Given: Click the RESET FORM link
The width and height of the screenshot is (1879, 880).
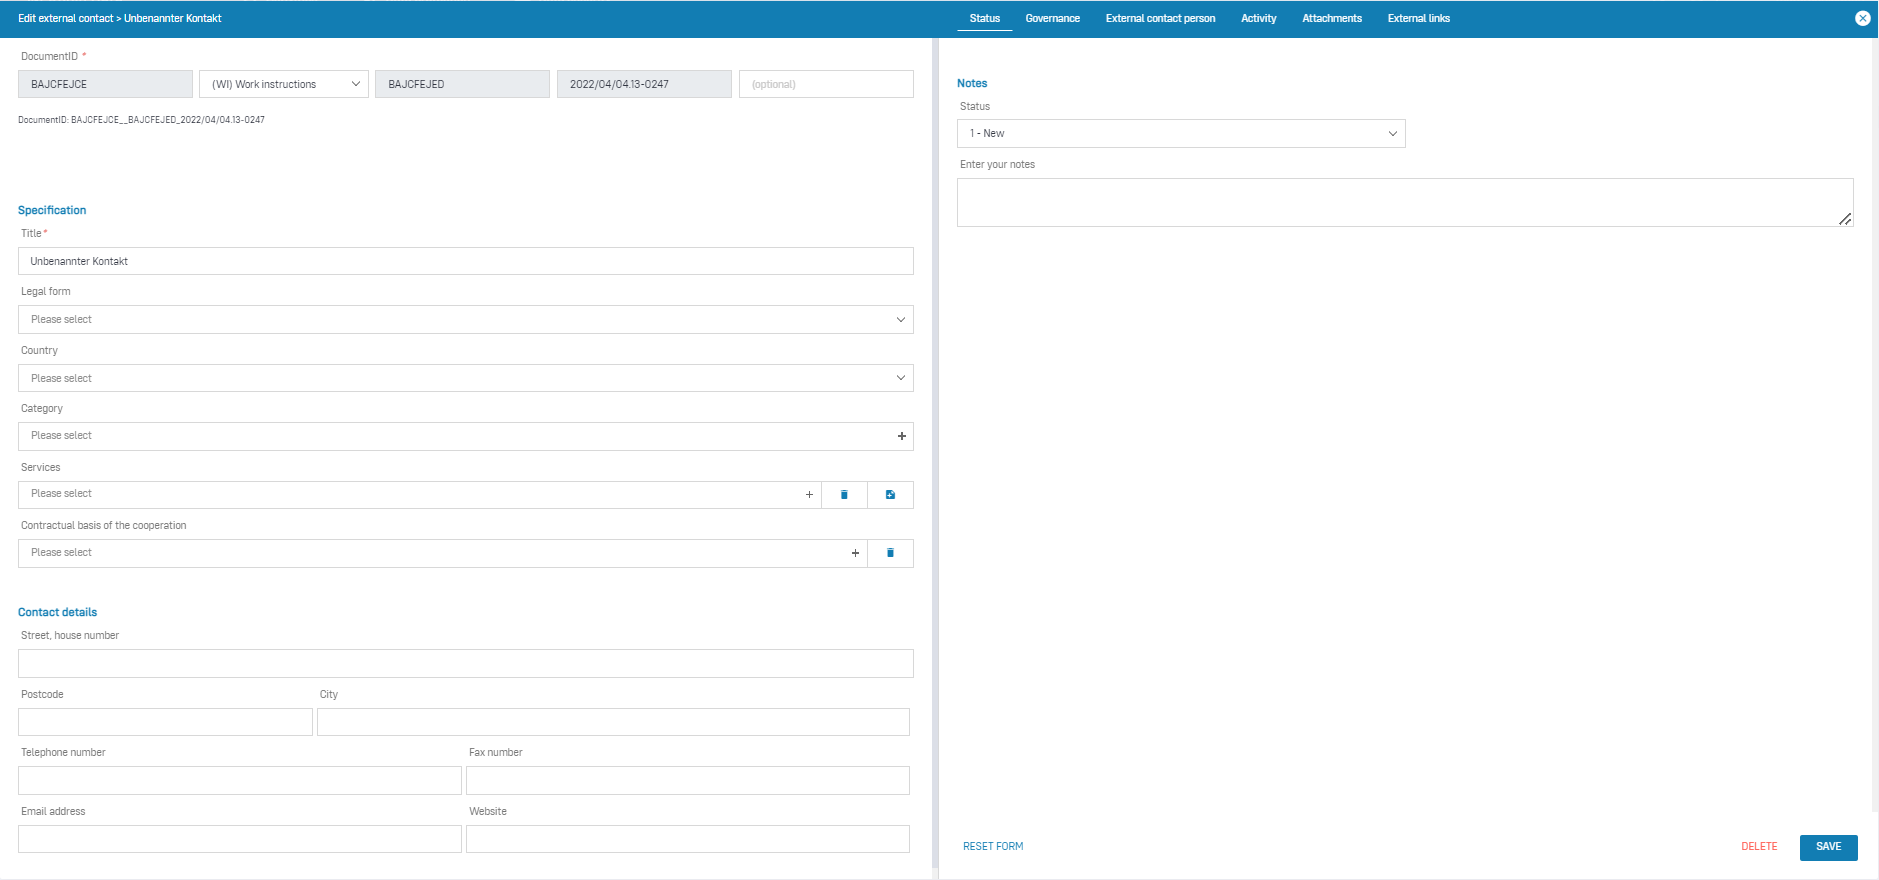Looking at the screenshot, I should click(x=993, y=847).
